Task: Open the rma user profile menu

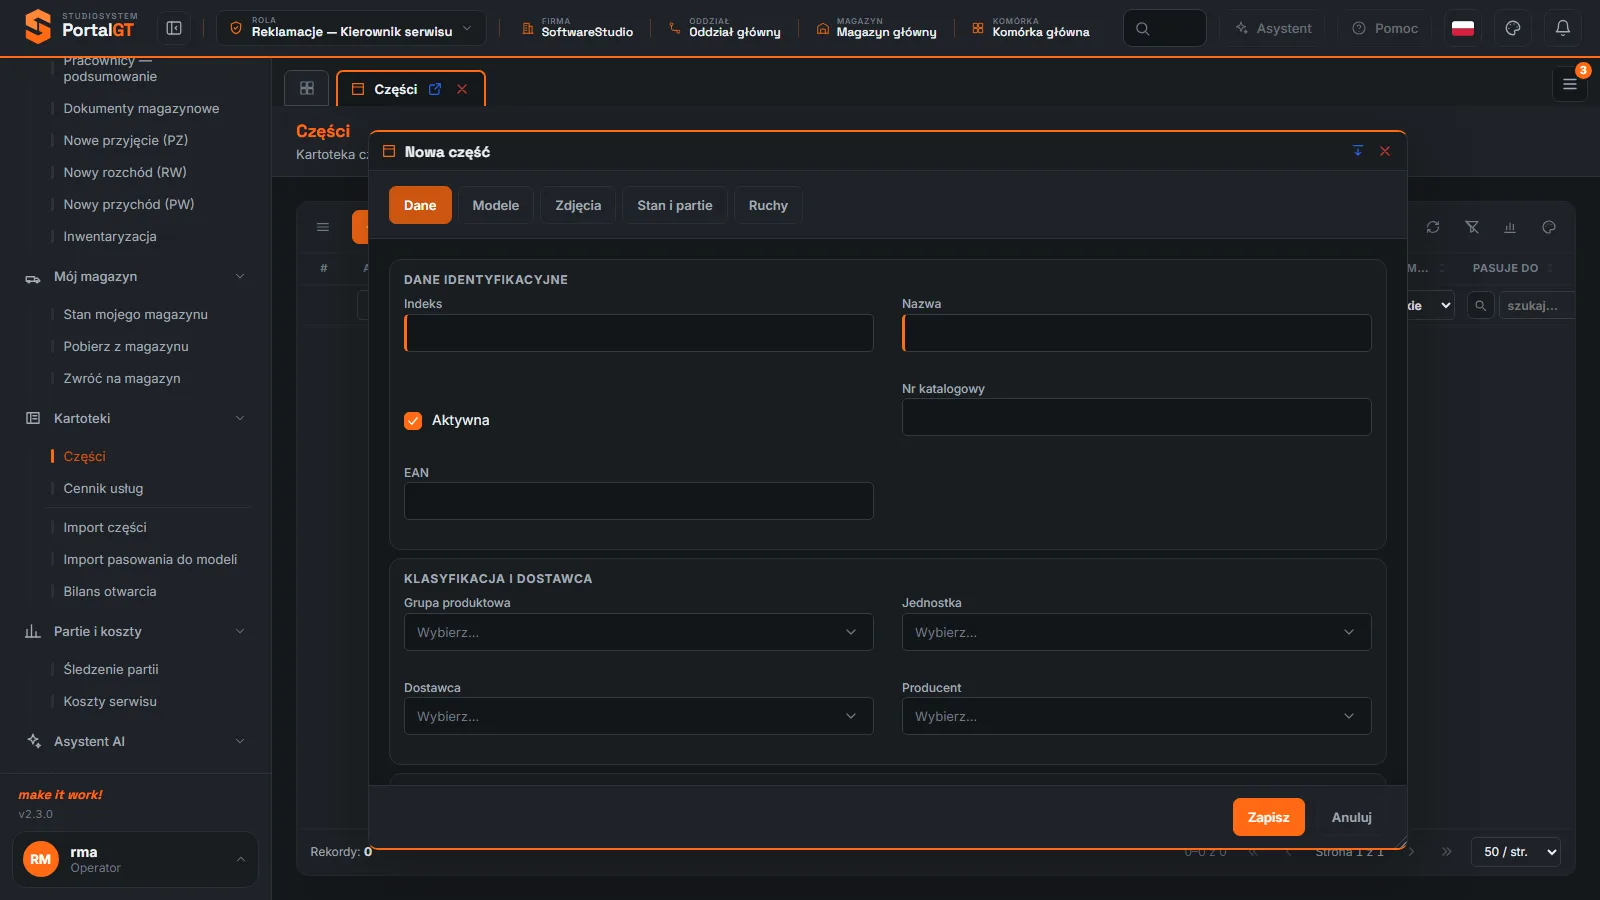Action: (x=135, y=859)
